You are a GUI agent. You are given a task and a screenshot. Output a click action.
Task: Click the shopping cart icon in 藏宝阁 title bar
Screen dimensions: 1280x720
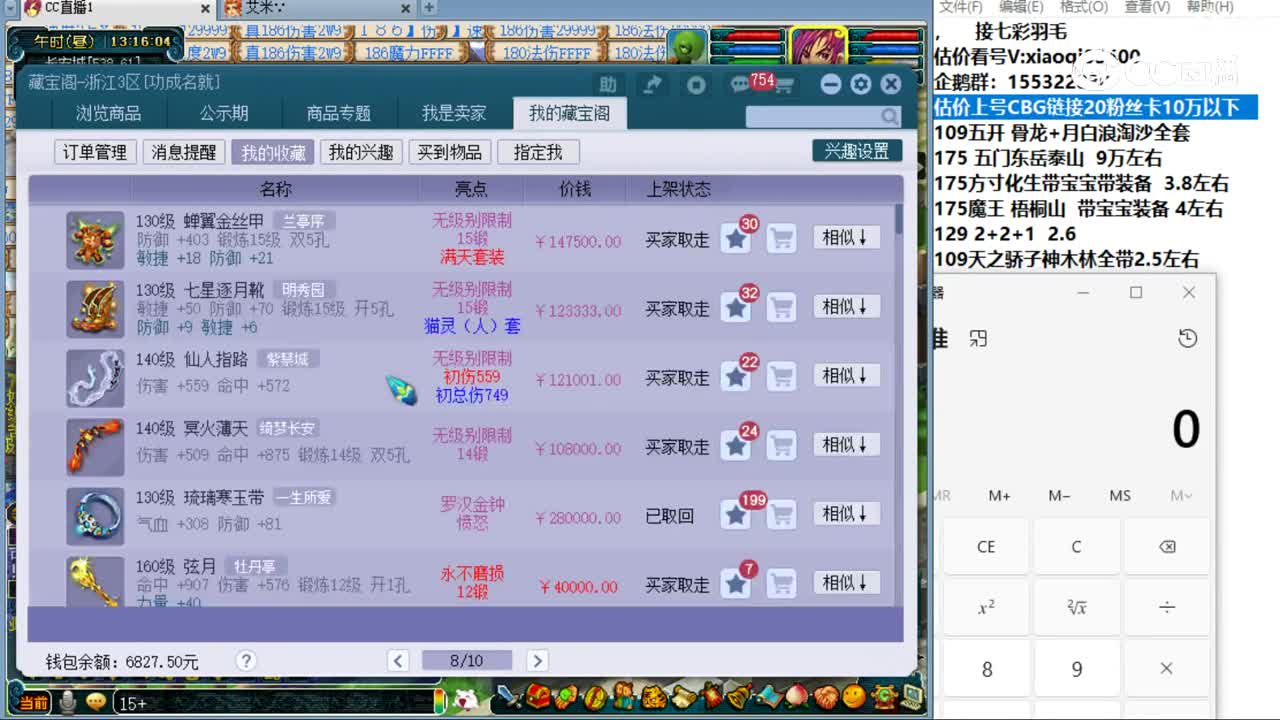[784, 84]
